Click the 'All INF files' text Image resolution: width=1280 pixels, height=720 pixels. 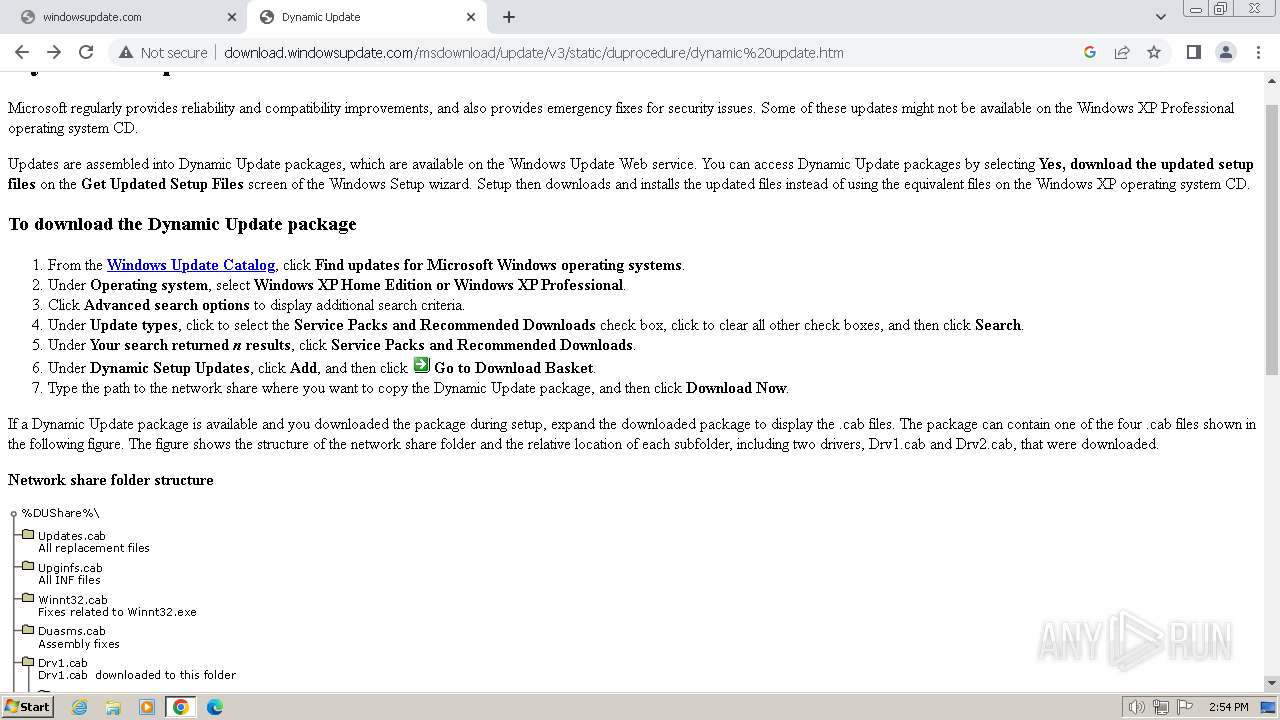click(69, 580)
